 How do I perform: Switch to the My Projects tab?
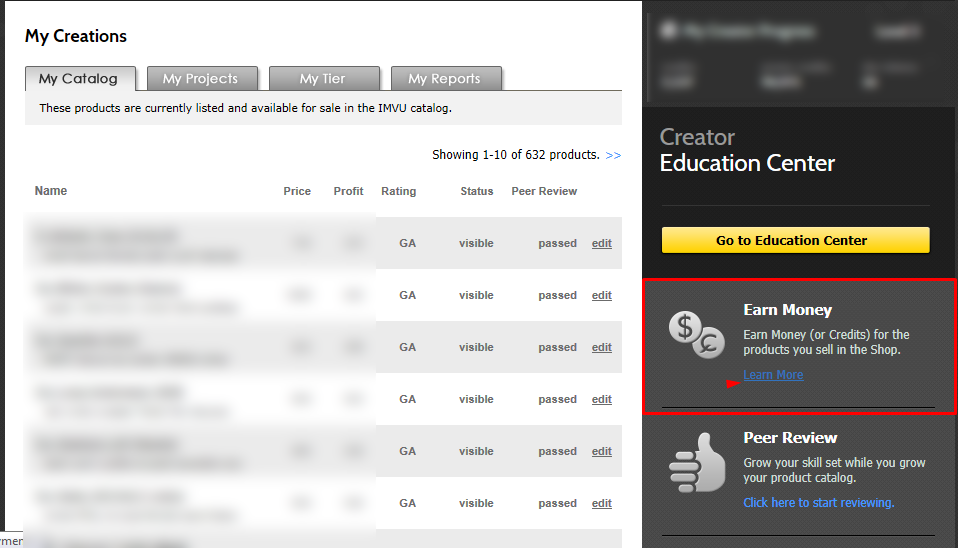click(x=201, y=78)
